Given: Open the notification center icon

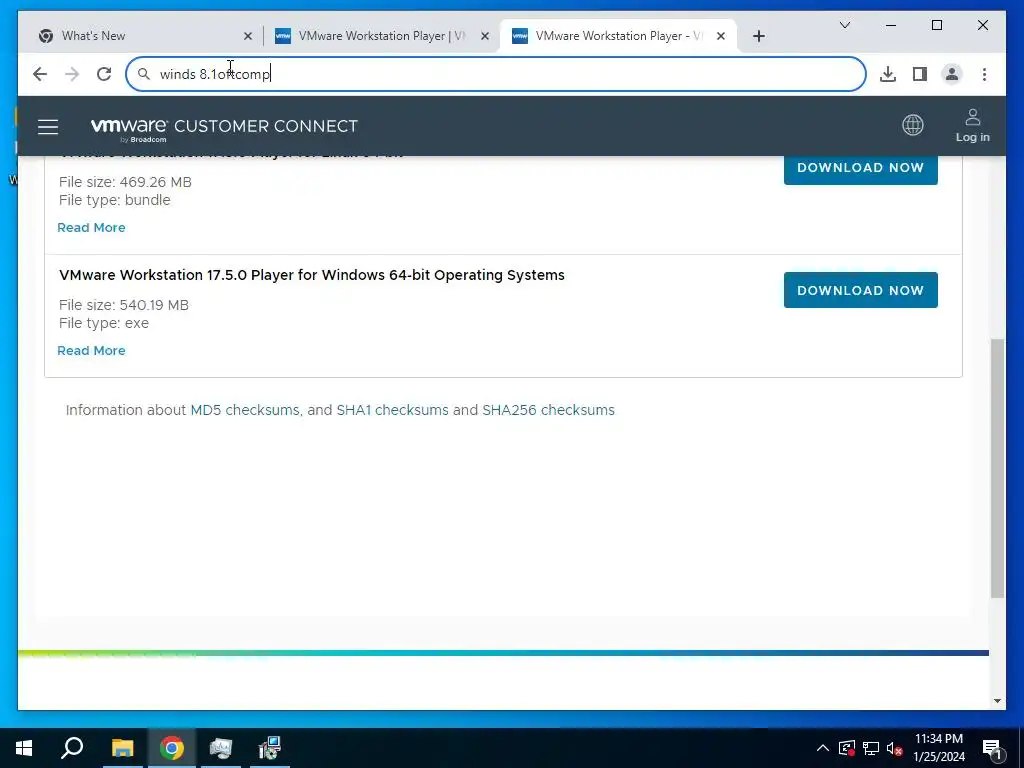Looking at the screenshot, I should tap(992, 748).
